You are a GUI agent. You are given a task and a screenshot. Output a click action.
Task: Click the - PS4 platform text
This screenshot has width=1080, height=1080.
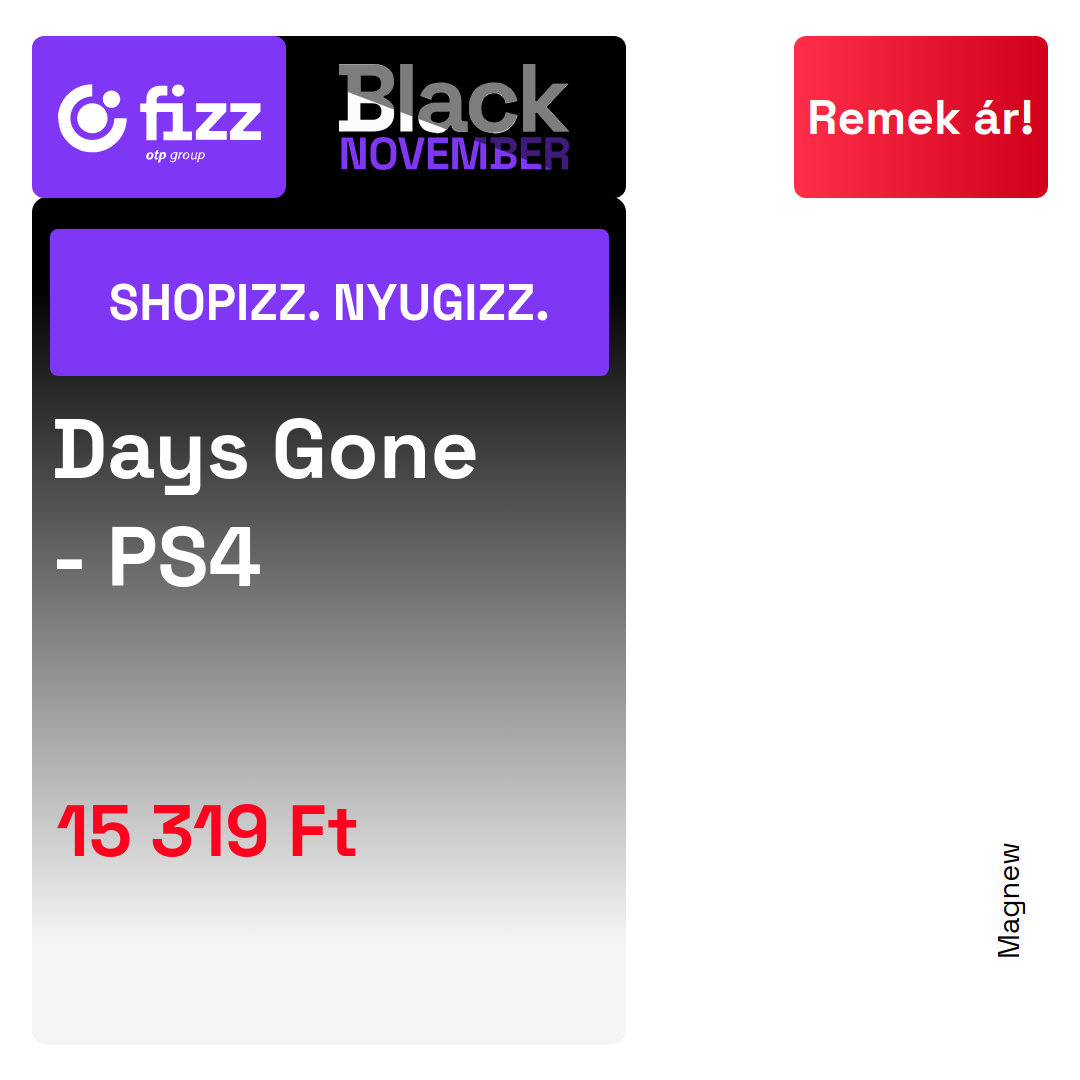pyautogui.click(x=158, y=556)
